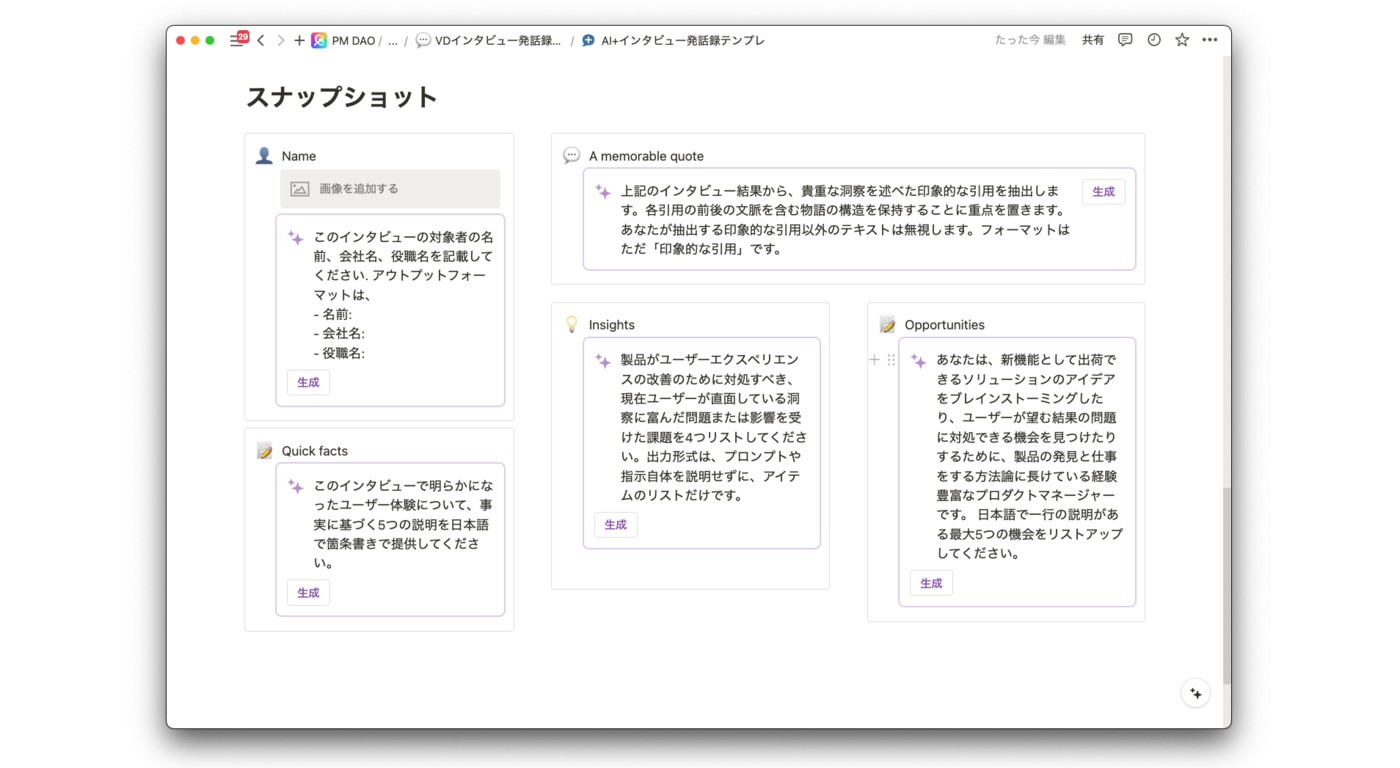The image size is (1400, 768).
Task: Click the A memorable quote heading
Action: click(646, 156)
